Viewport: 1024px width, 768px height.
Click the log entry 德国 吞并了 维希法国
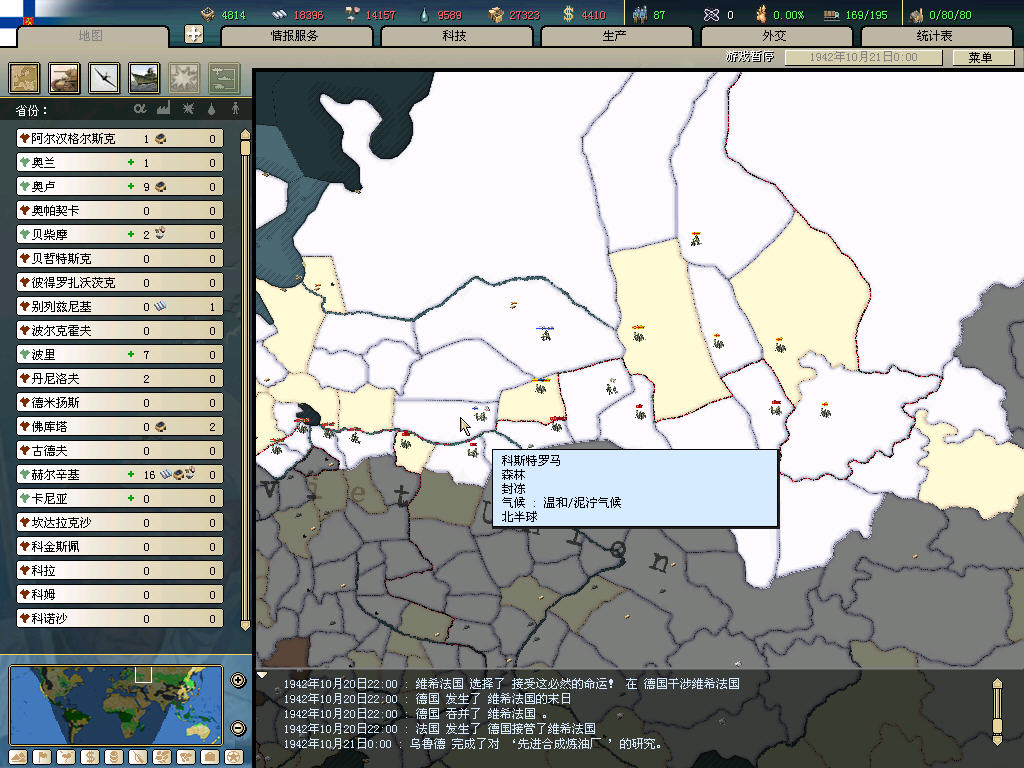pos(415,714)
